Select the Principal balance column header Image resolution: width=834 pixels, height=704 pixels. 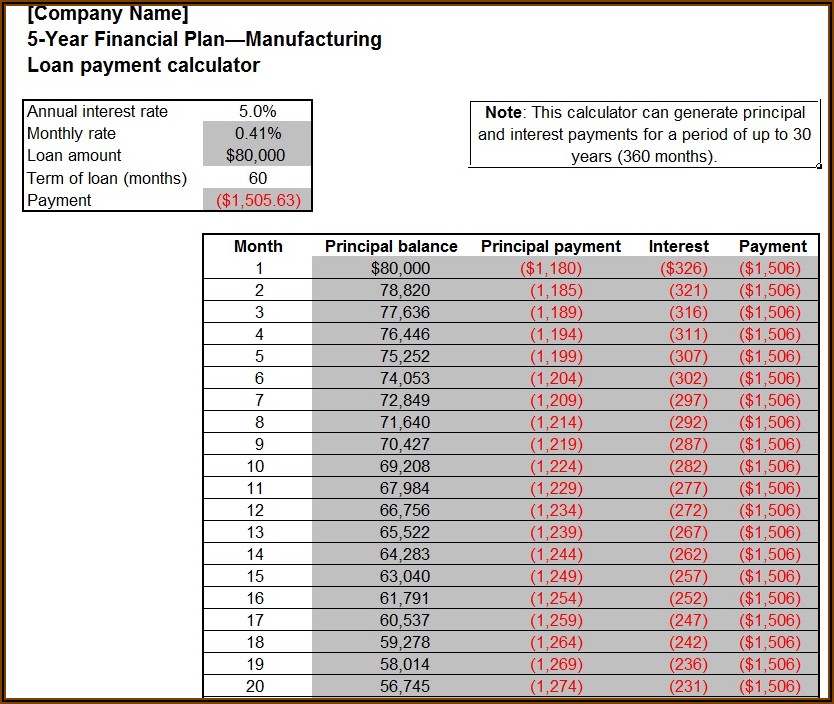[391, 246]
